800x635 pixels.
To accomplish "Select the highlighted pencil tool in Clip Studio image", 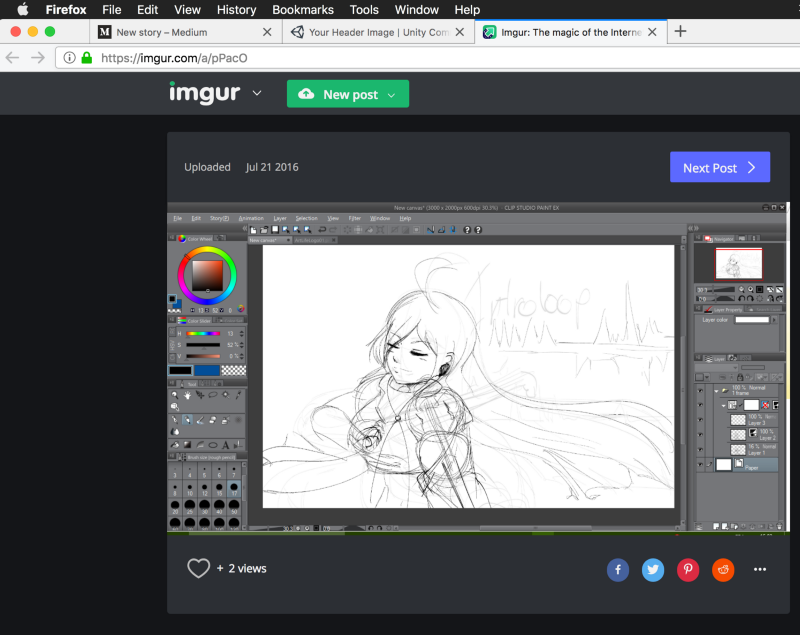I will 187,420.
